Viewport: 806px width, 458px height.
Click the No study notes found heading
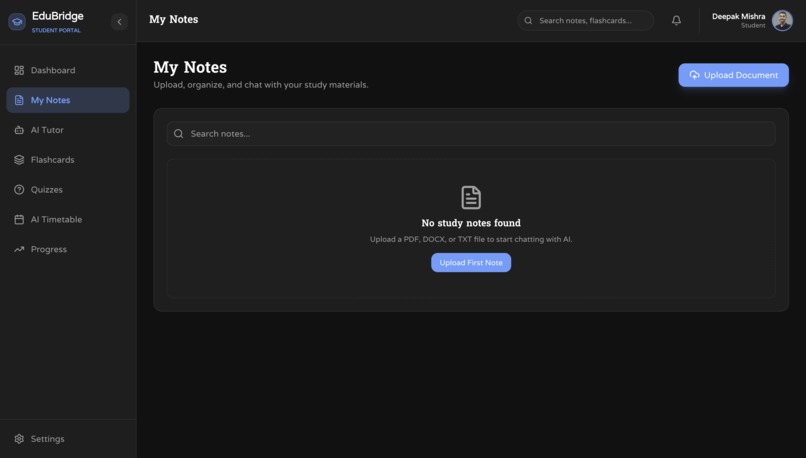point(471,223)
